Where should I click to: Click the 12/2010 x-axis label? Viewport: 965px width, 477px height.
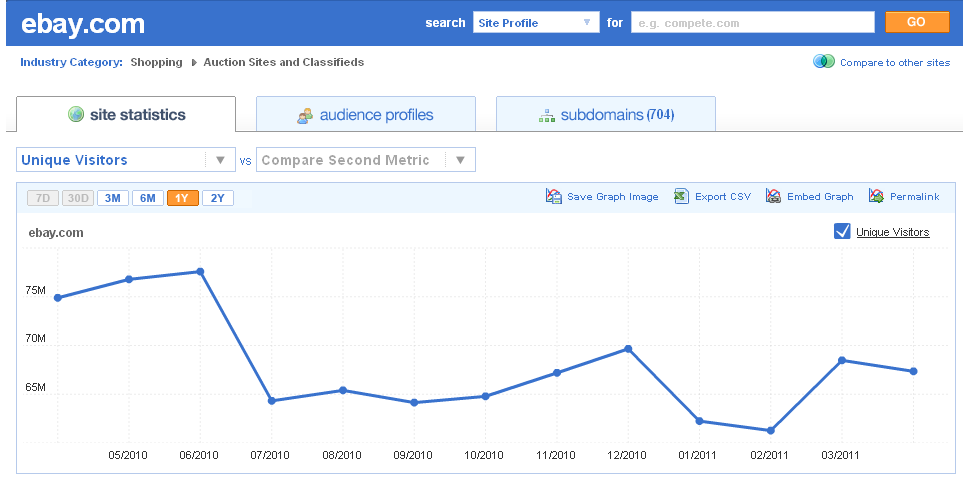pos(627,455)
